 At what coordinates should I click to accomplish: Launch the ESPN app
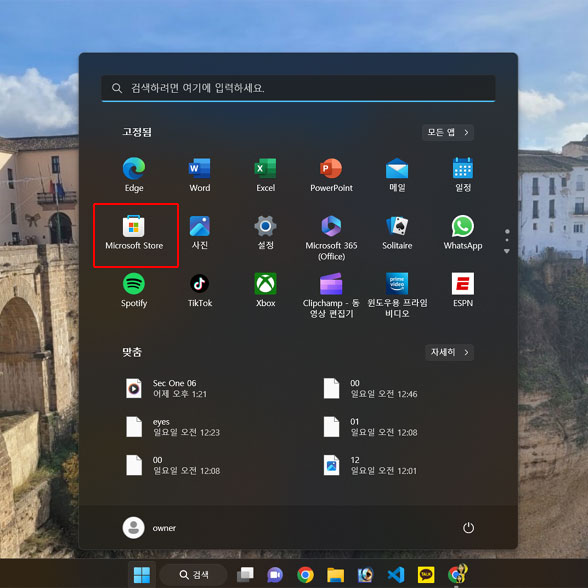point(463,290)
